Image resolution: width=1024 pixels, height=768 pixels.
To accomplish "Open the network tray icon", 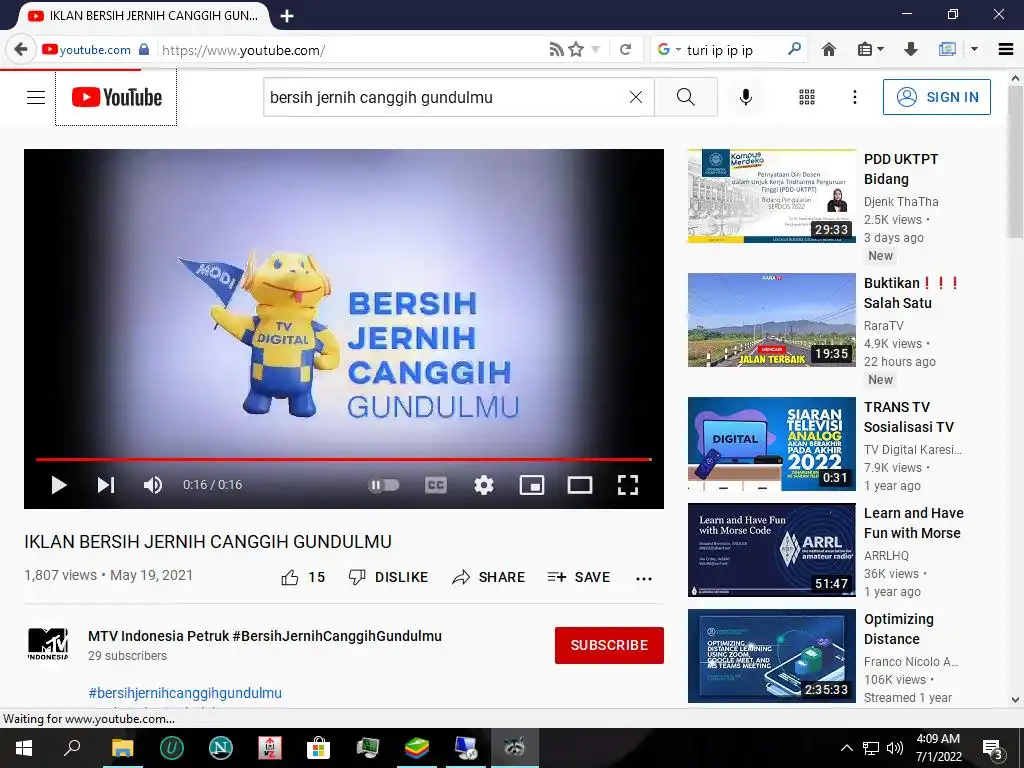I will (871, 748).
